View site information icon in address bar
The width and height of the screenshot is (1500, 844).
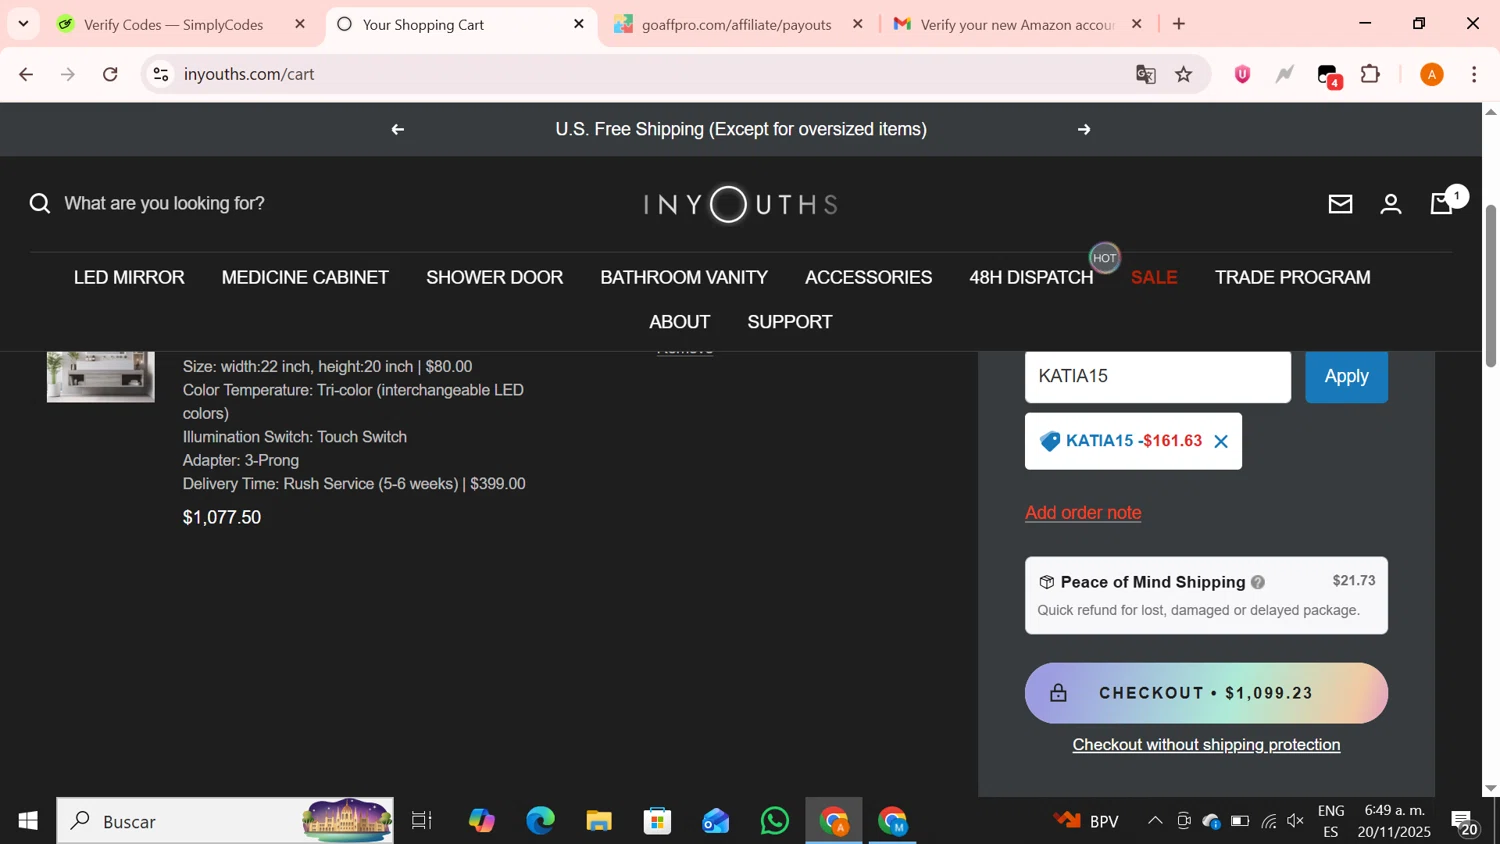click(x=161, y=74)
